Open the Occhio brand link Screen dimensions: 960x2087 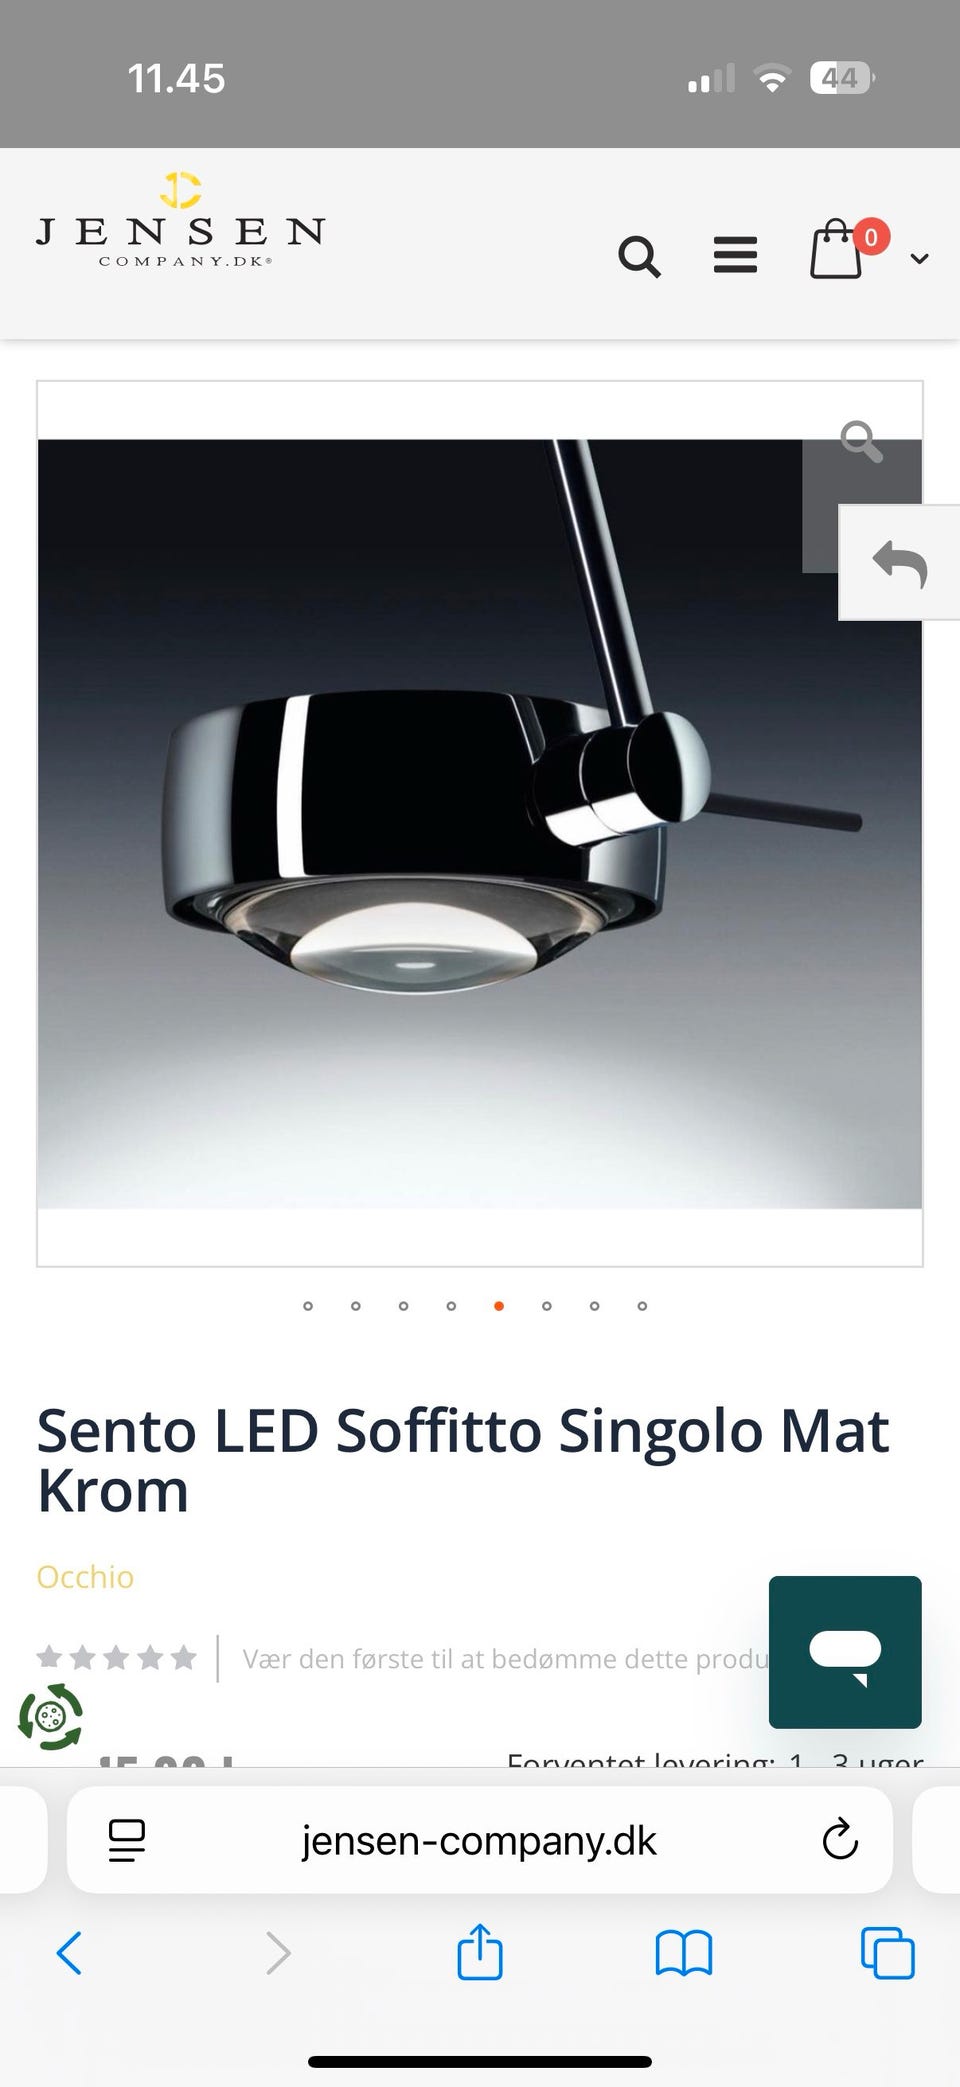(85, 1577)
